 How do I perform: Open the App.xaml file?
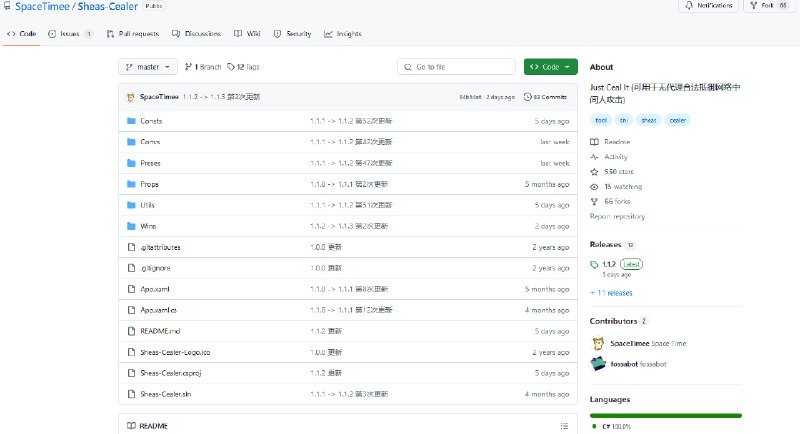pos(155,289)
